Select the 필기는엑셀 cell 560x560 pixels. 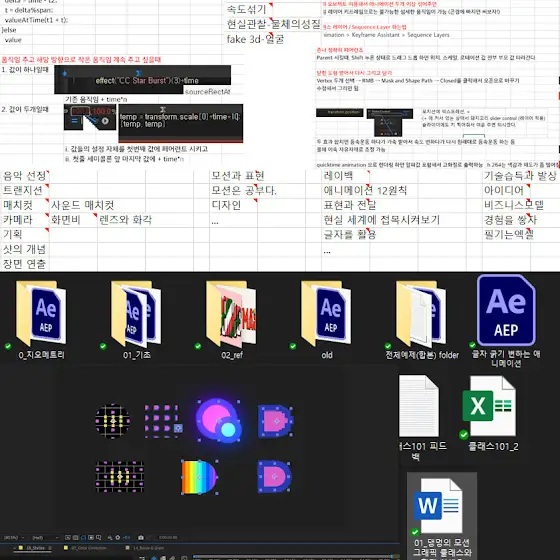pyautogui.click(x=509, y=234)
